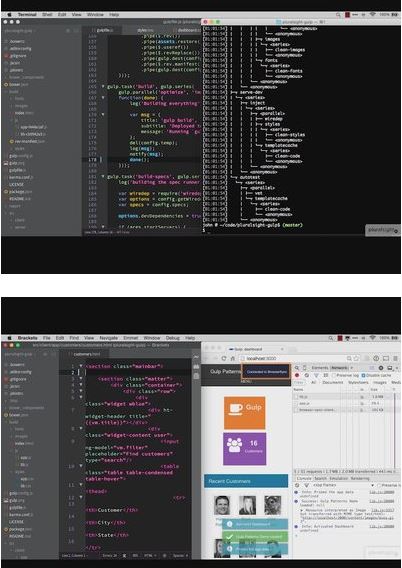402x568 pixels.
Task: Filter network by Documents
Action: click(332, 383)
